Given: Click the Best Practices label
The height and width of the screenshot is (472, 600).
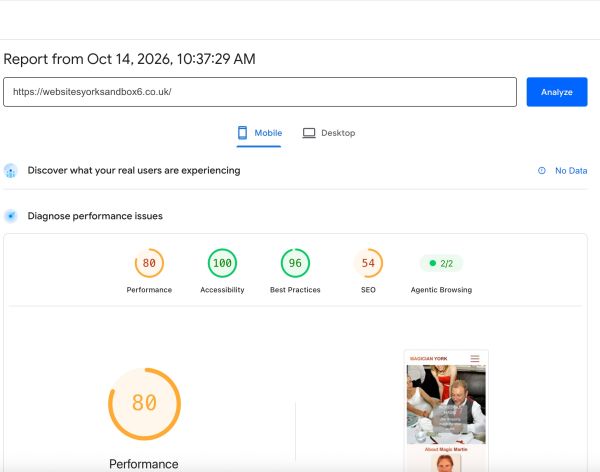Looking at the screenshot, I should pos(295,290).
